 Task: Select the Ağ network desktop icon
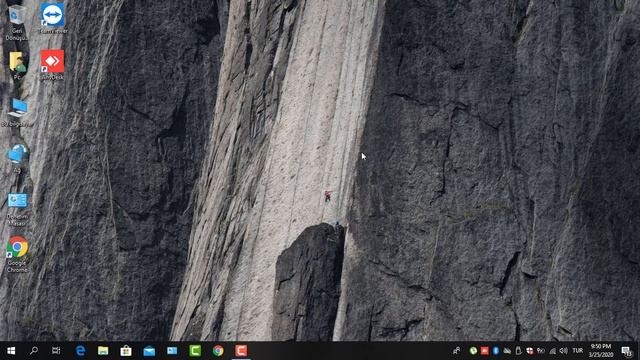(17, 158)
